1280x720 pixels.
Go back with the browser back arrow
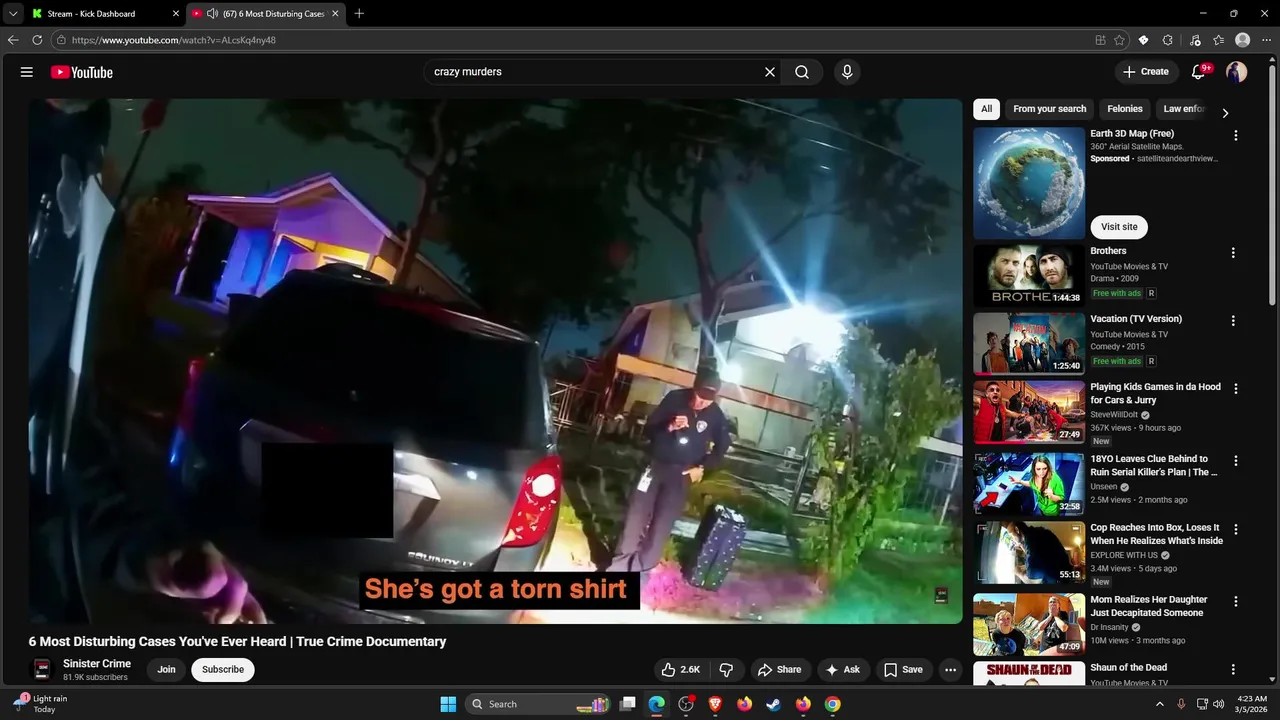[x=13, y=40]
